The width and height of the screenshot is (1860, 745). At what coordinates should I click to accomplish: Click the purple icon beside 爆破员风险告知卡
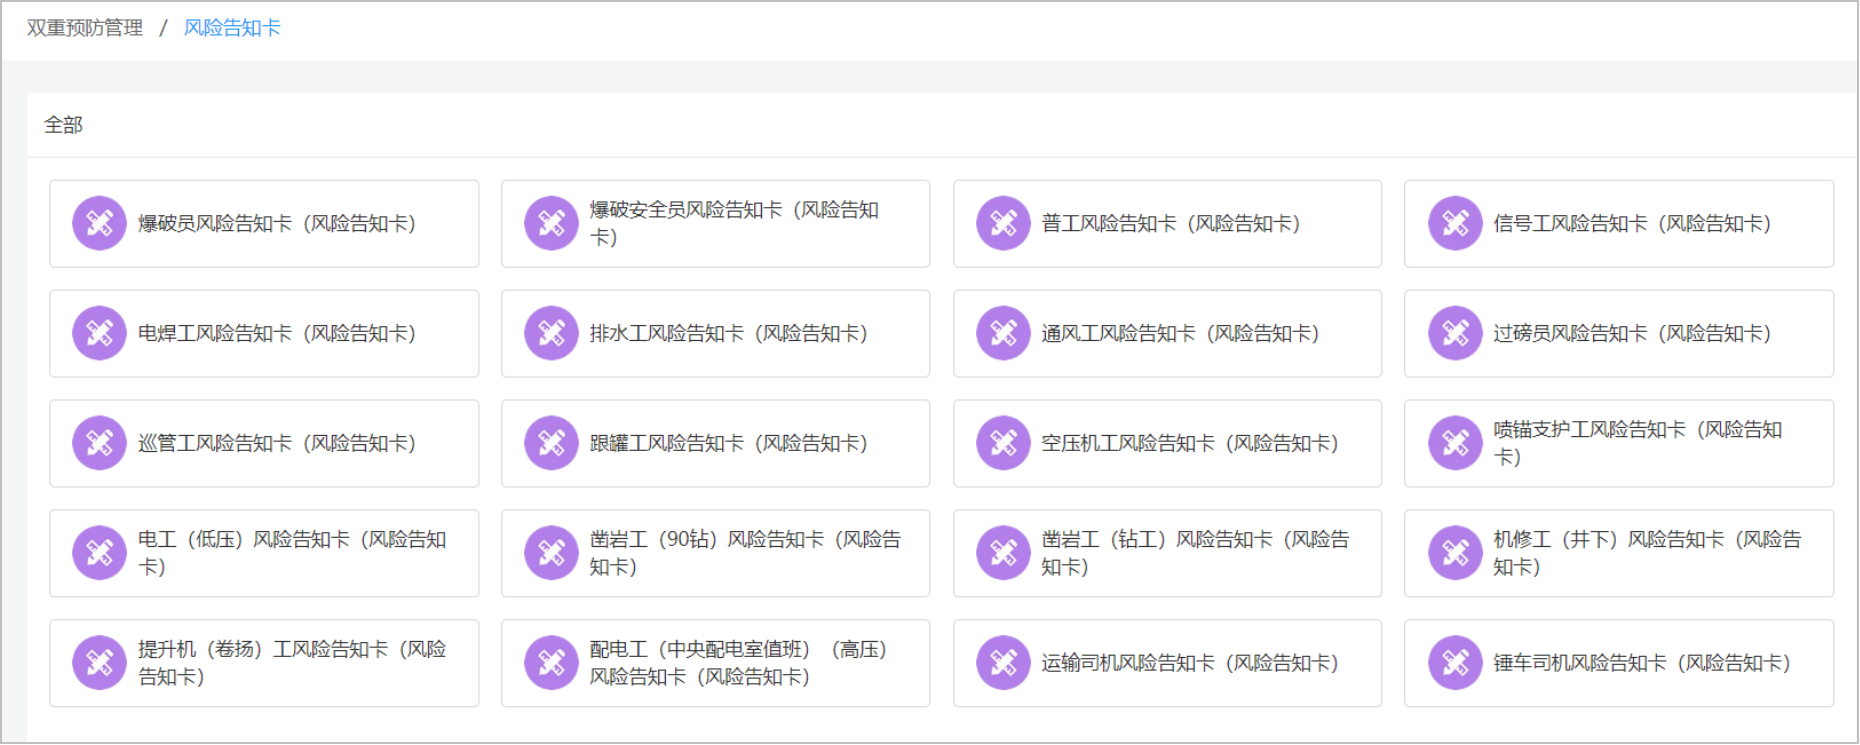[x=99, y=223]
